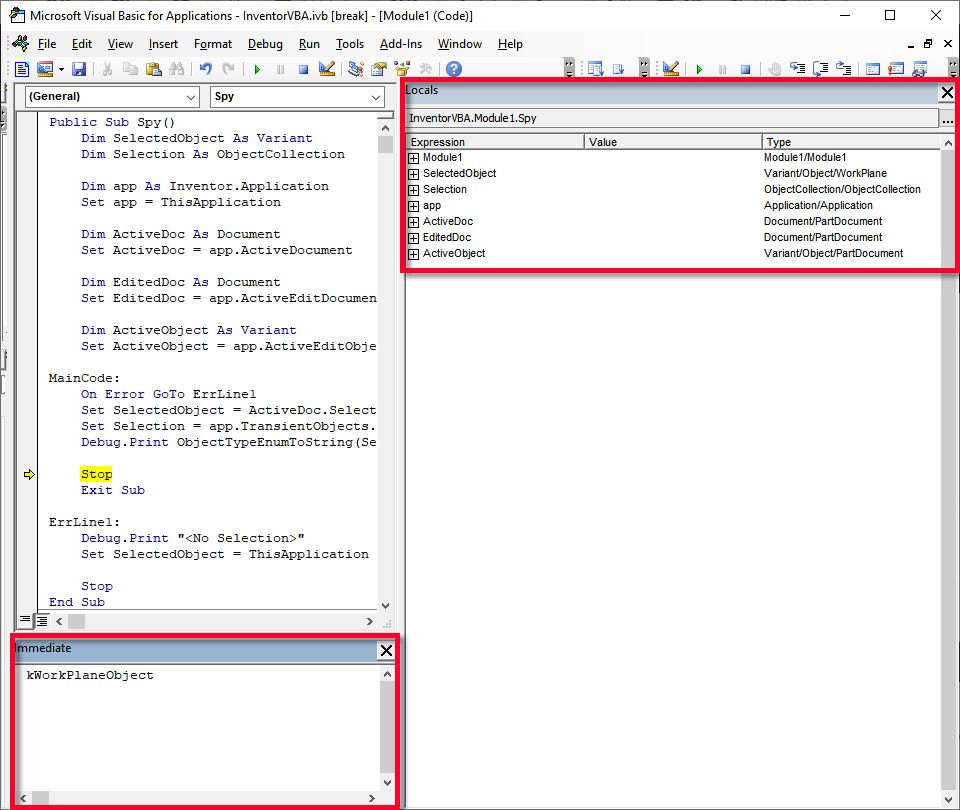Screen dimensions: 960x810
Task: Open the Add-Ins menu
Action: click(400, 44)
